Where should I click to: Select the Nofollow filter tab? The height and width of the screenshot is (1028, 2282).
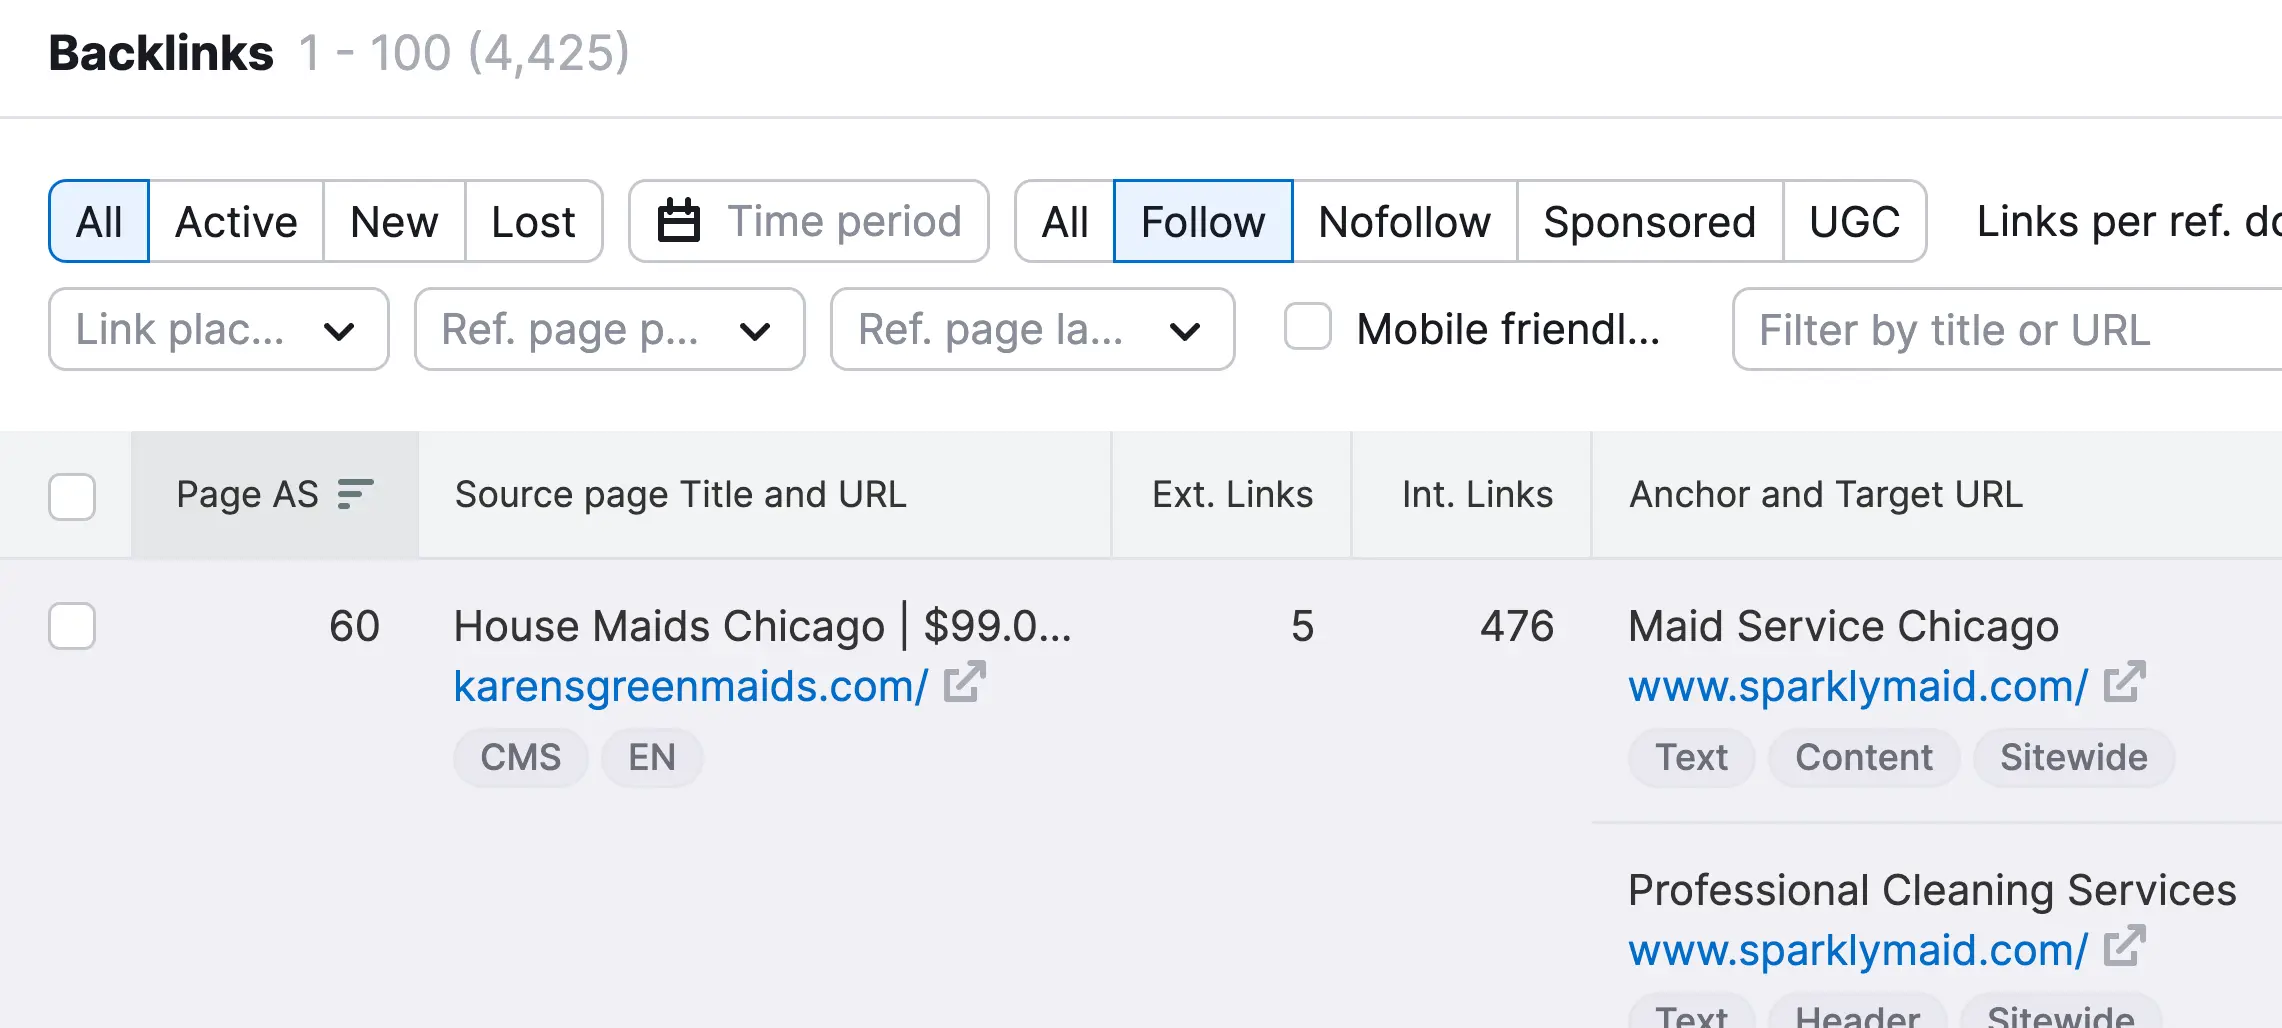pos(1404,222)
